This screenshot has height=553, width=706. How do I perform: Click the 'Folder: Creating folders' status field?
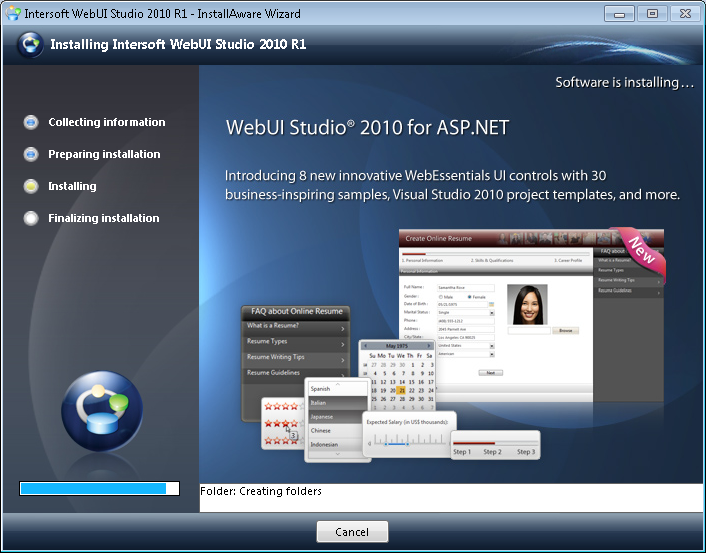click(450, 492)
